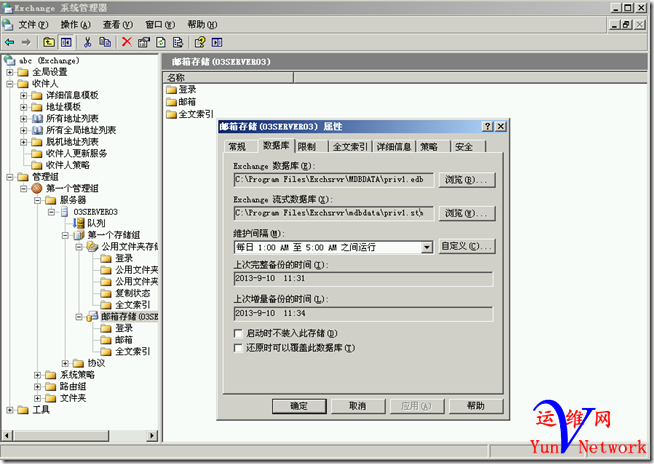Click tree pane scroll left arrow
This screenshot has height=464, width=654.
click(7, 436)
